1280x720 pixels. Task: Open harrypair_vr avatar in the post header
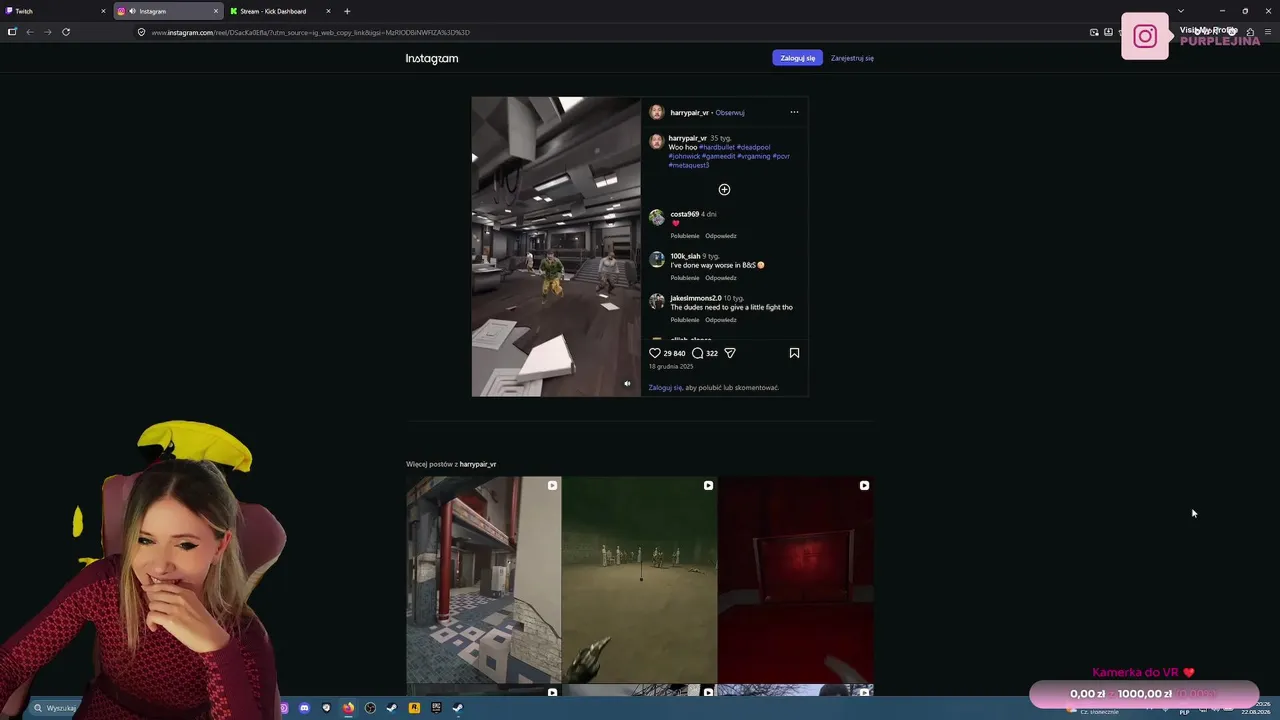tap(657, 112)
